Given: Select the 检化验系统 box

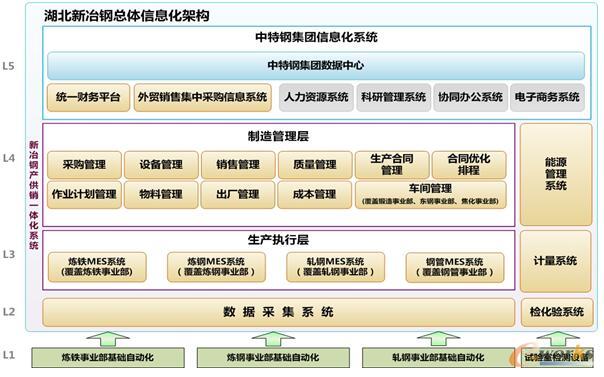Looking at the screenshot, I should click(x=557, y=312).
